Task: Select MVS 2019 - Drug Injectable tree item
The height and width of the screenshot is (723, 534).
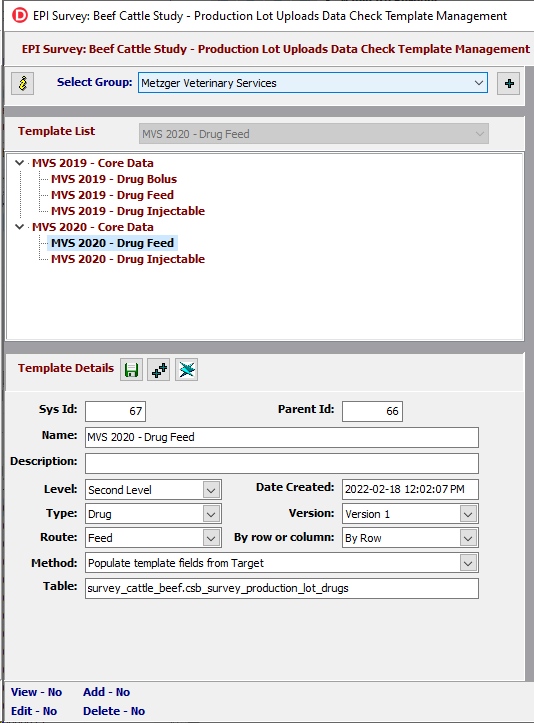Action: (x=128, y=211)
